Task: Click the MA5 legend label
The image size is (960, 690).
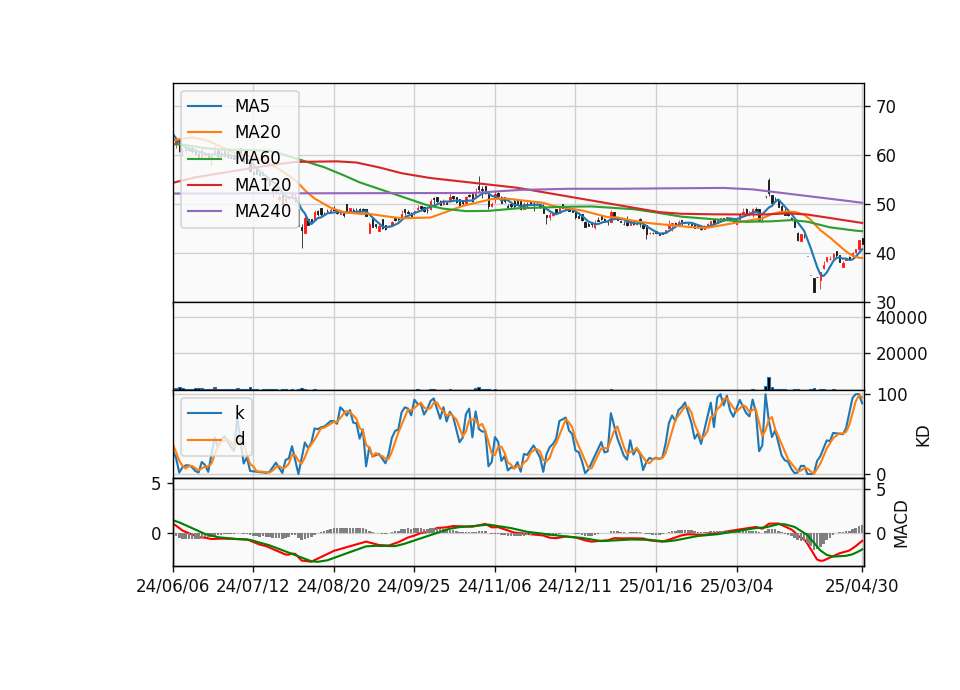Action: click(252, 106)
